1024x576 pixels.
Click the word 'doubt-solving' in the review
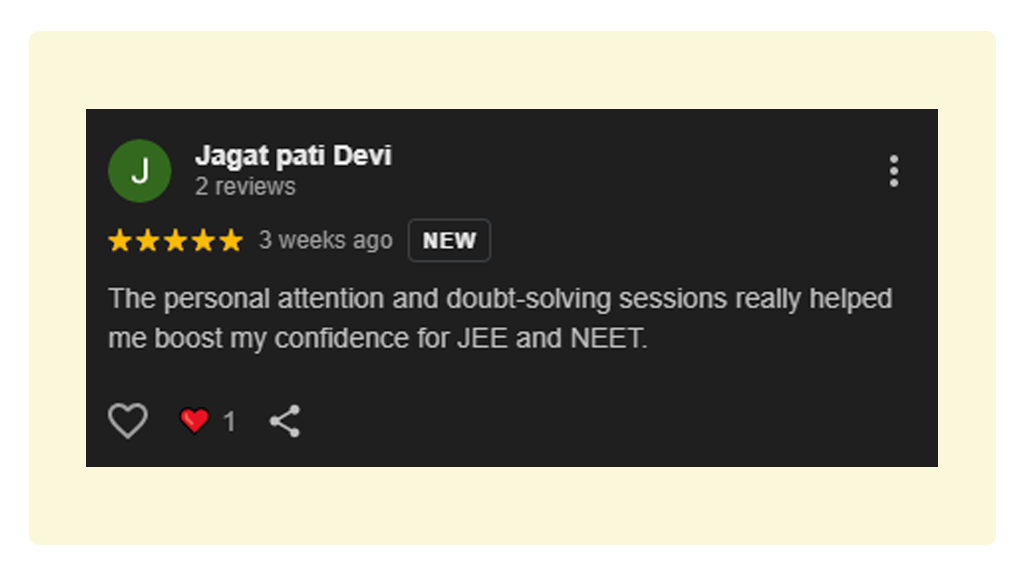[529, 299]
